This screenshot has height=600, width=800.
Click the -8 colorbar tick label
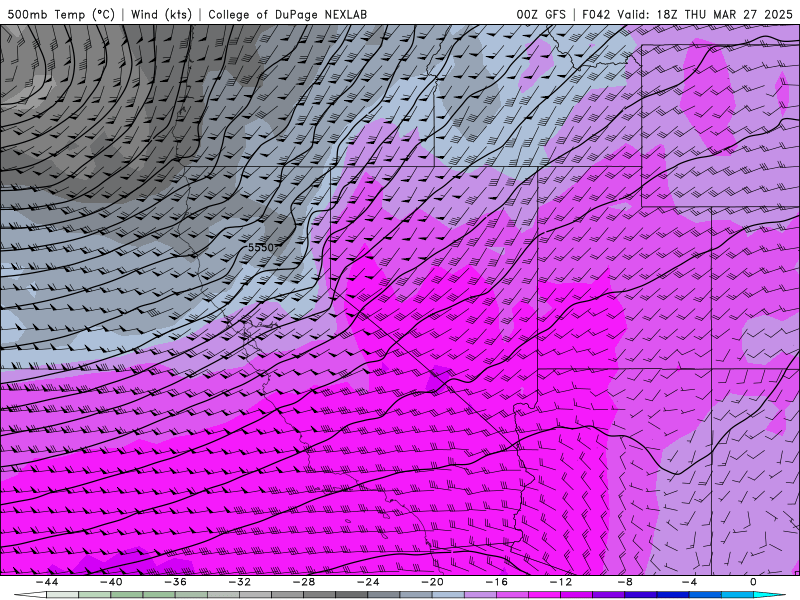(x=625, y=582)
